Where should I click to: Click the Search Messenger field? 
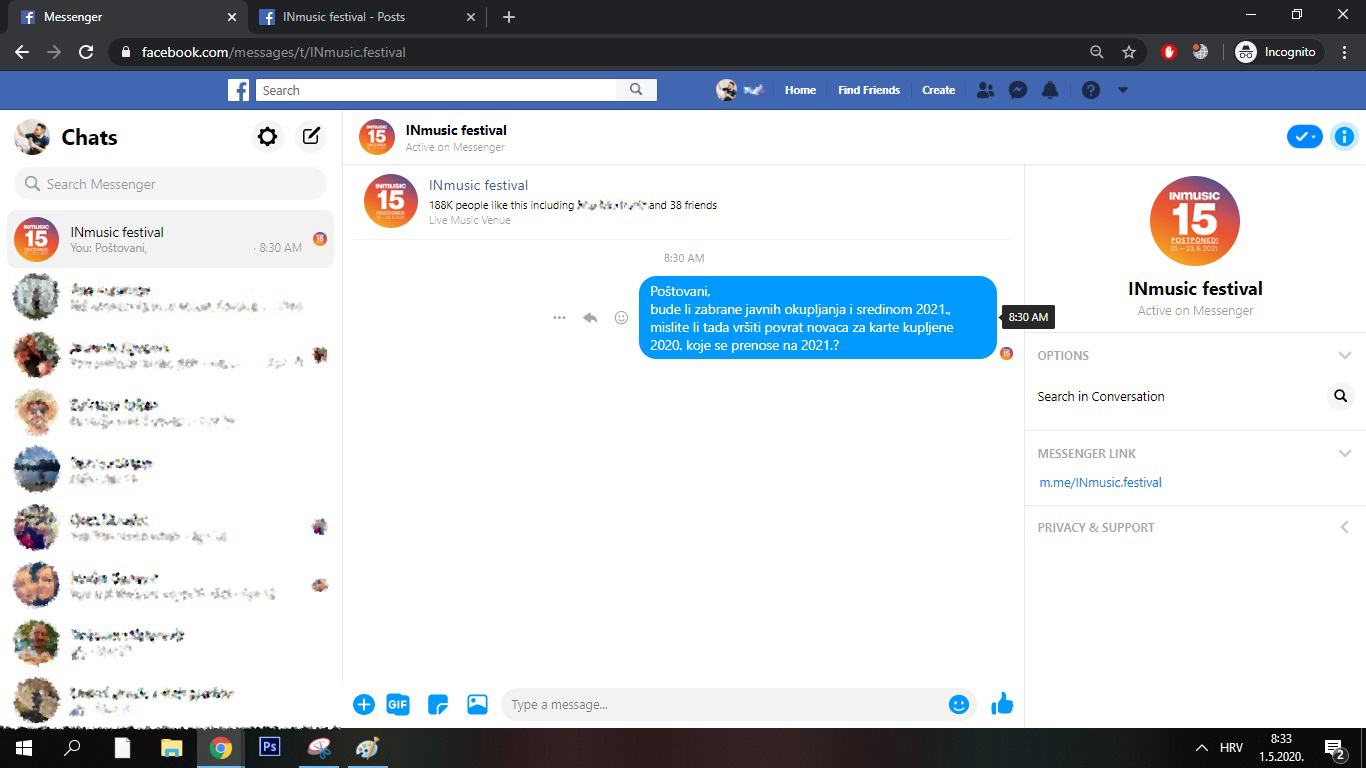[170, 184]
